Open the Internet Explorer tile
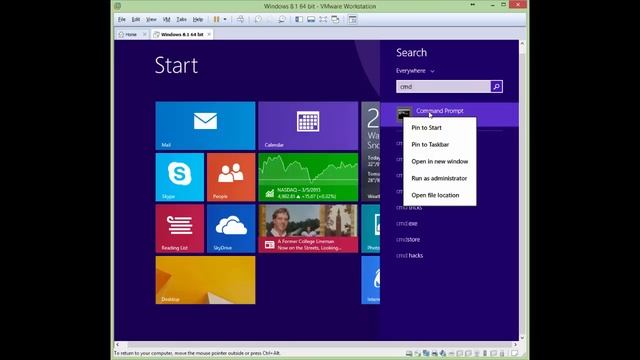640x360 pixels. tap(371, 280)
